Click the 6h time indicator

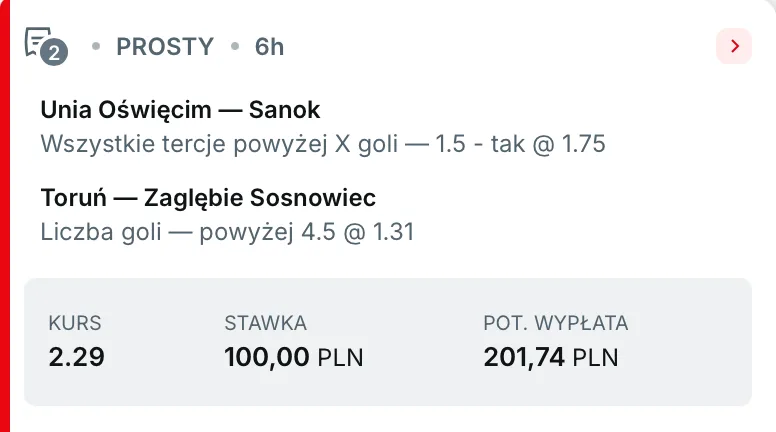269,47
